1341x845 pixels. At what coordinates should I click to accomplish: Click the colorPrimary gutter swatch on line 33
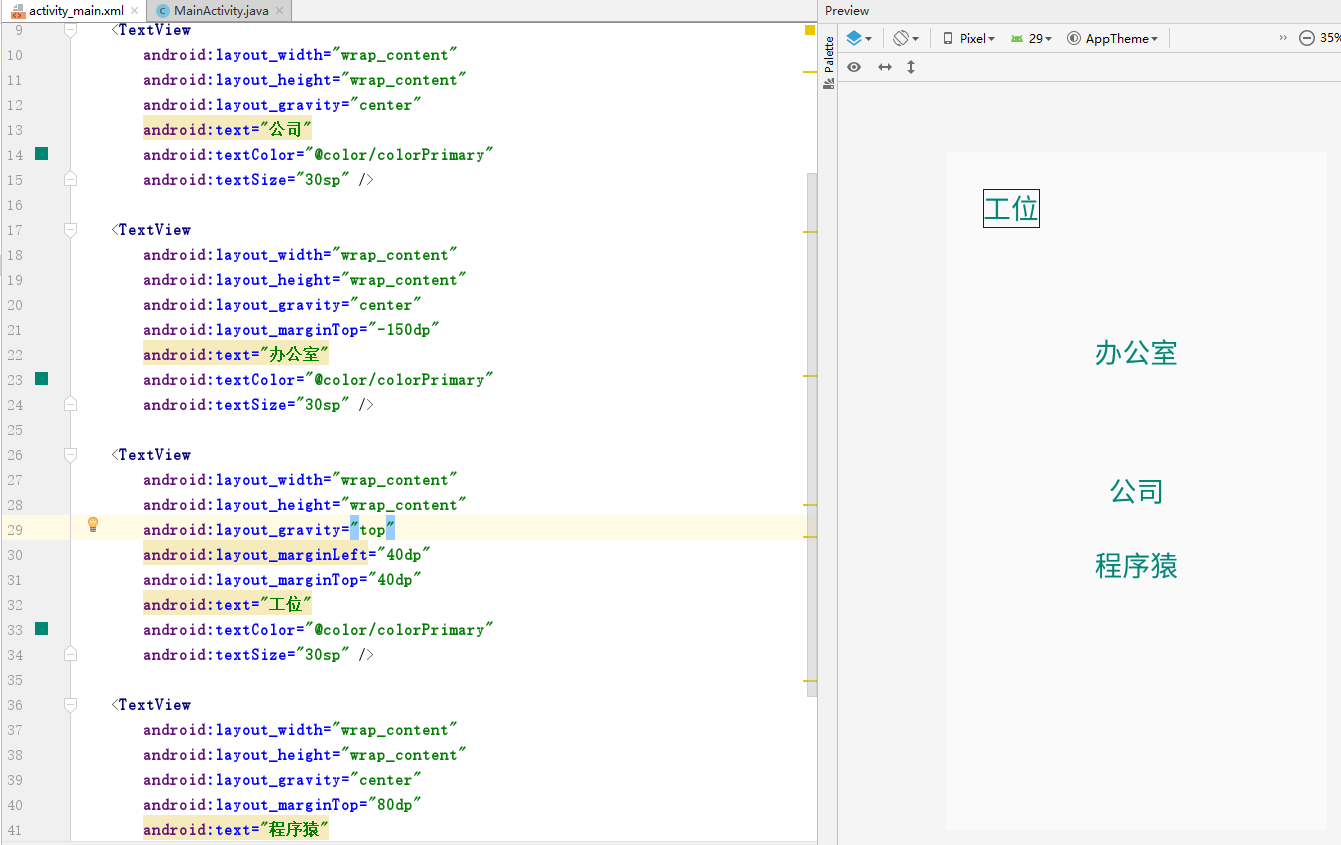click(41, 629)
